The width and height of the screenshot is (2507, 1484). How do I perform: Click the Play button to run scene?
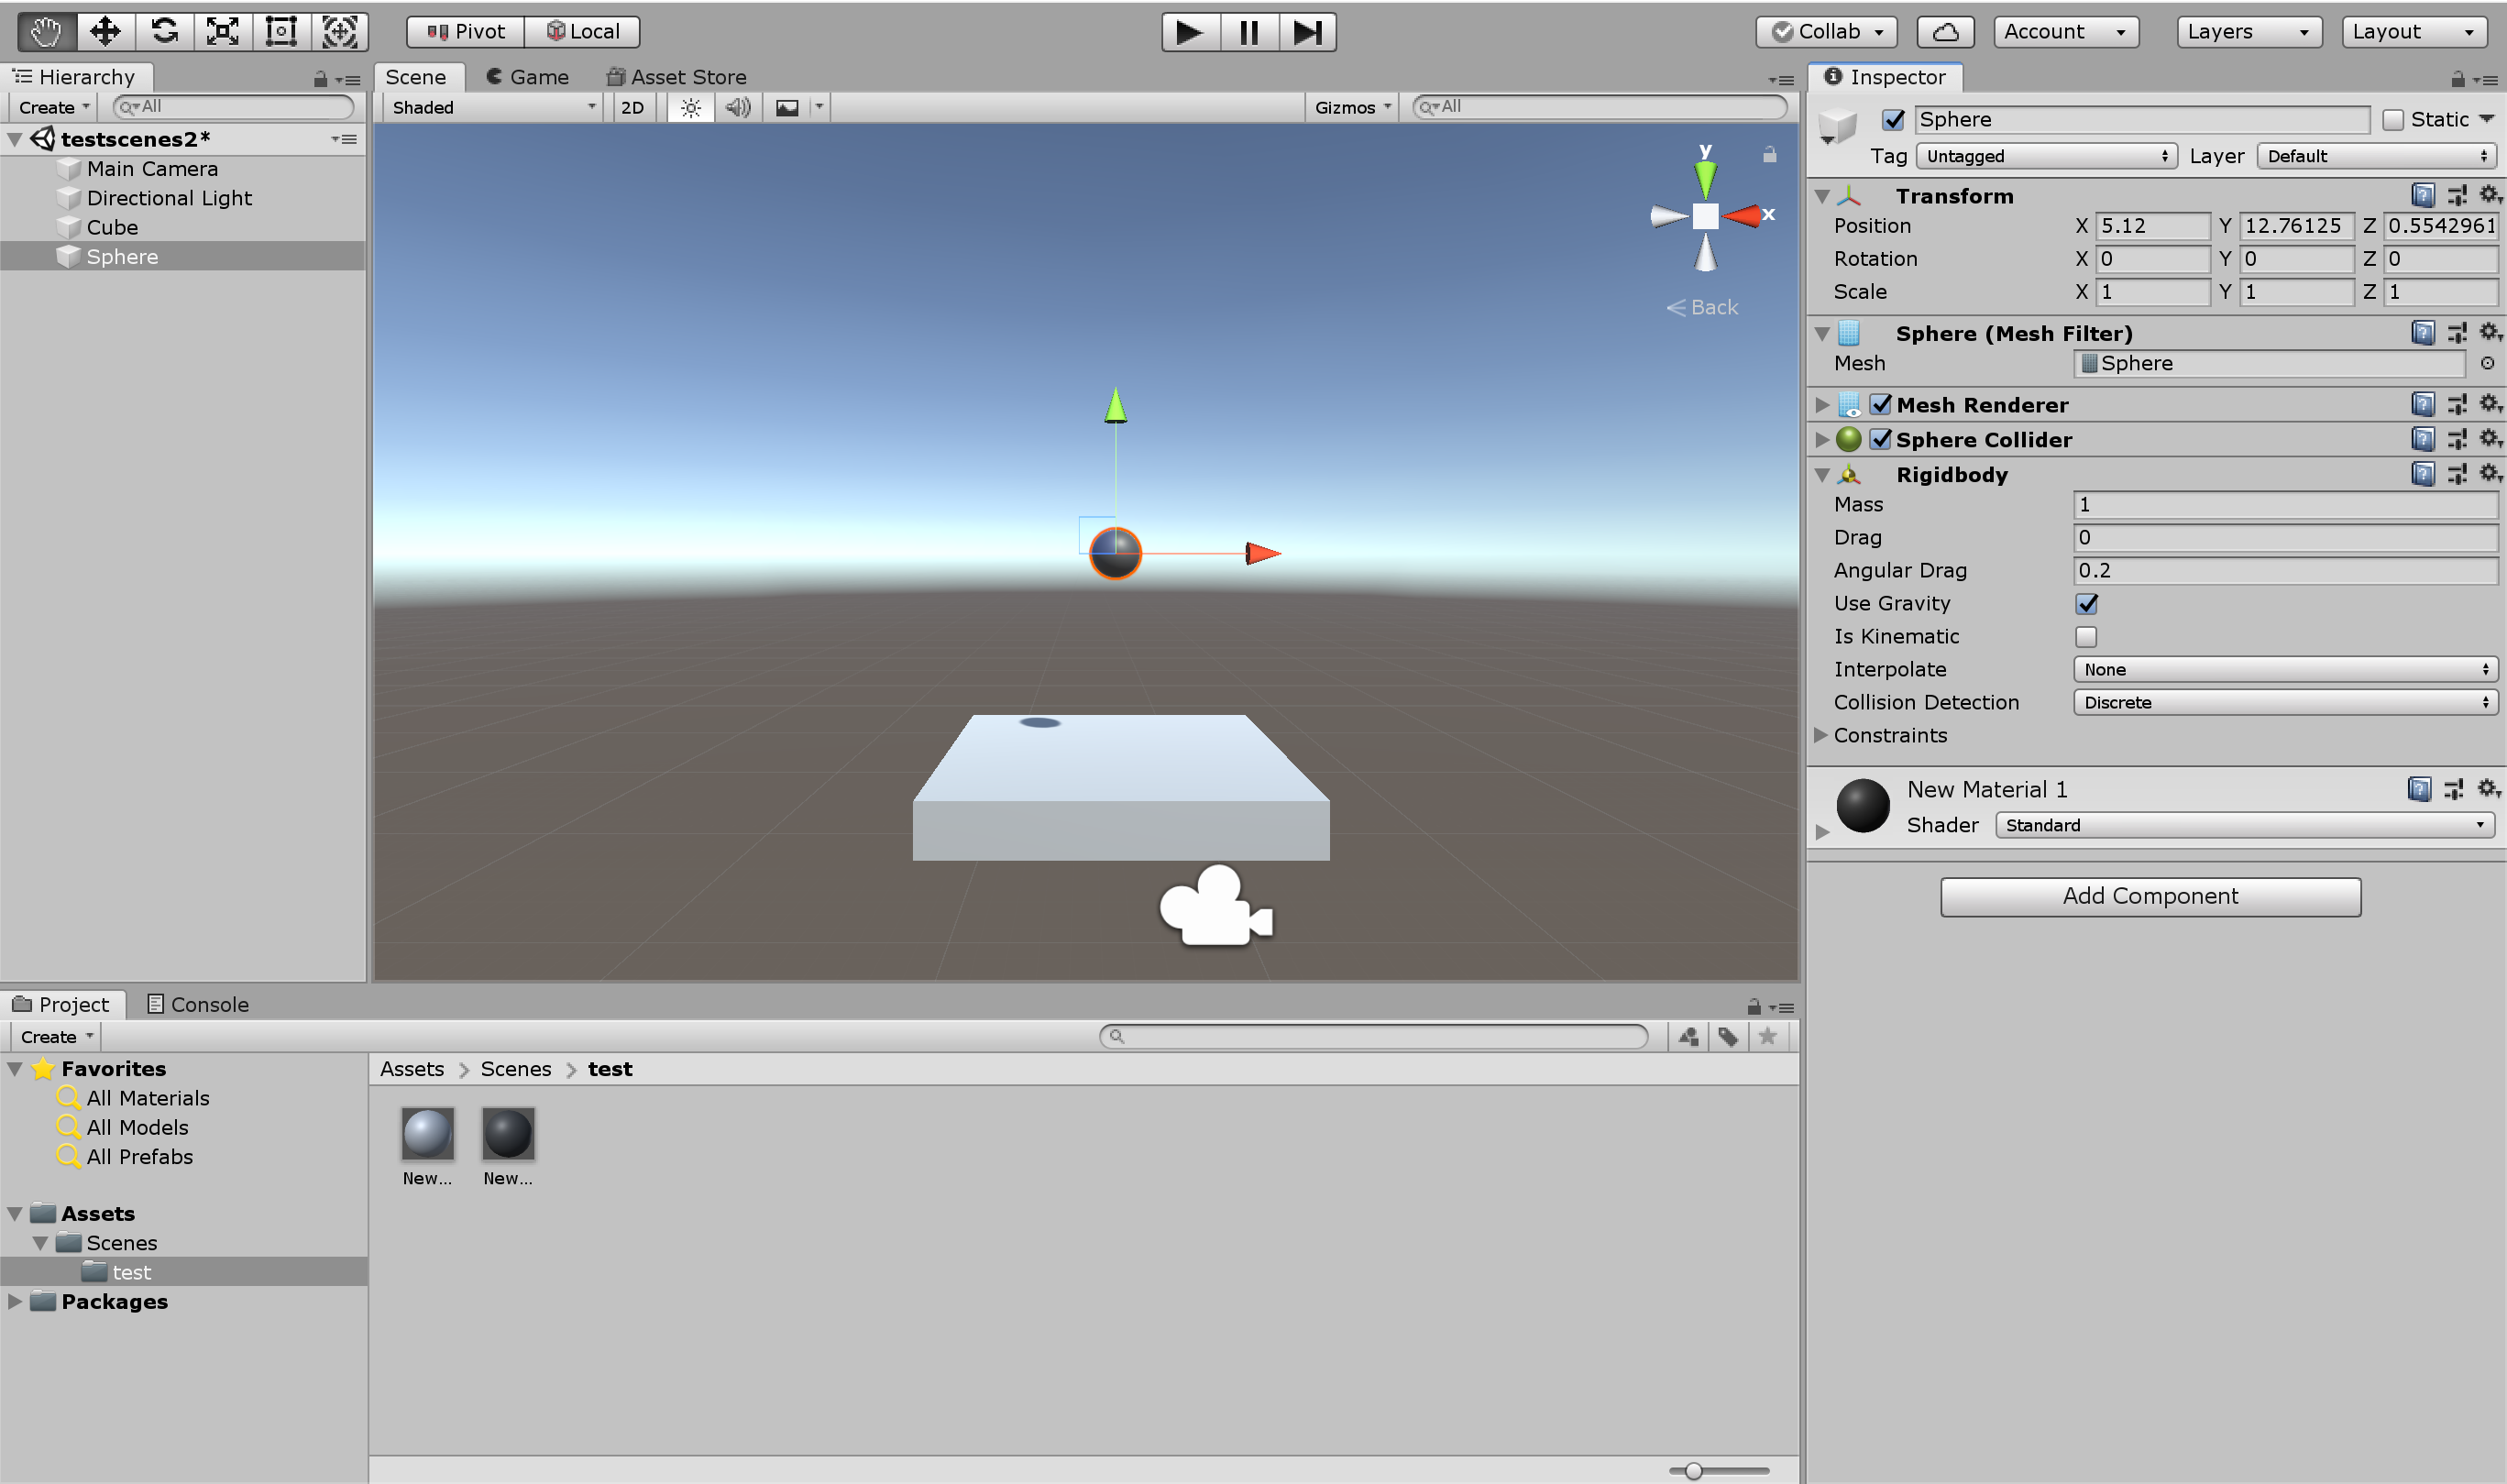[1183, 30]
